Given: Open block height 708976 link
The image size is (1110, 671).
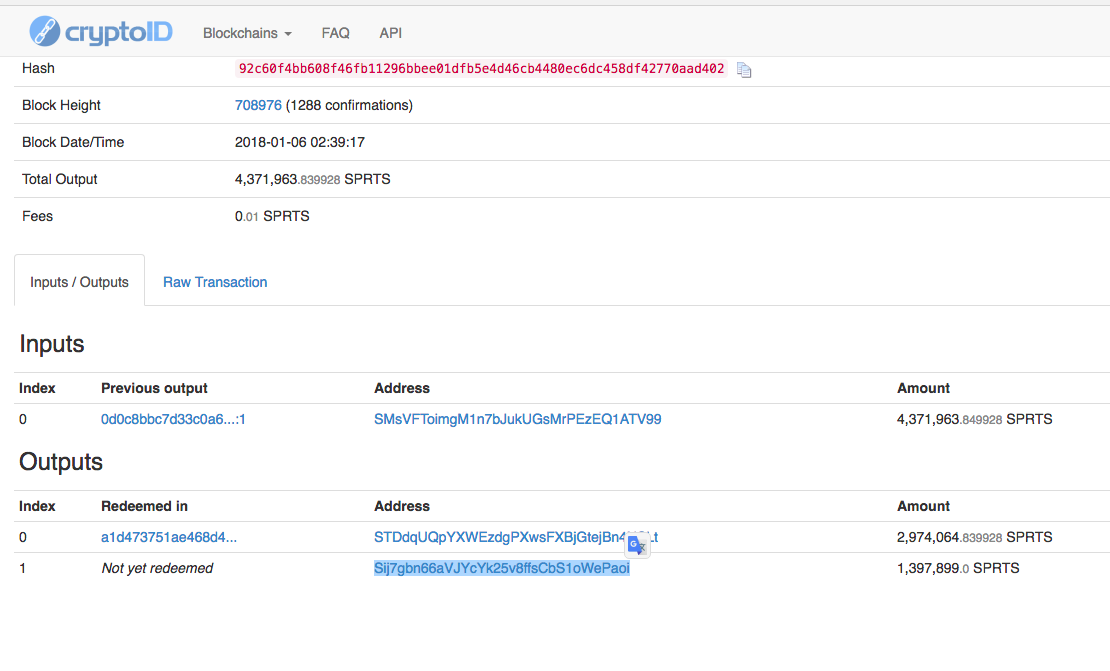Looking at the screenshot, I should click(x=258, y=105).
